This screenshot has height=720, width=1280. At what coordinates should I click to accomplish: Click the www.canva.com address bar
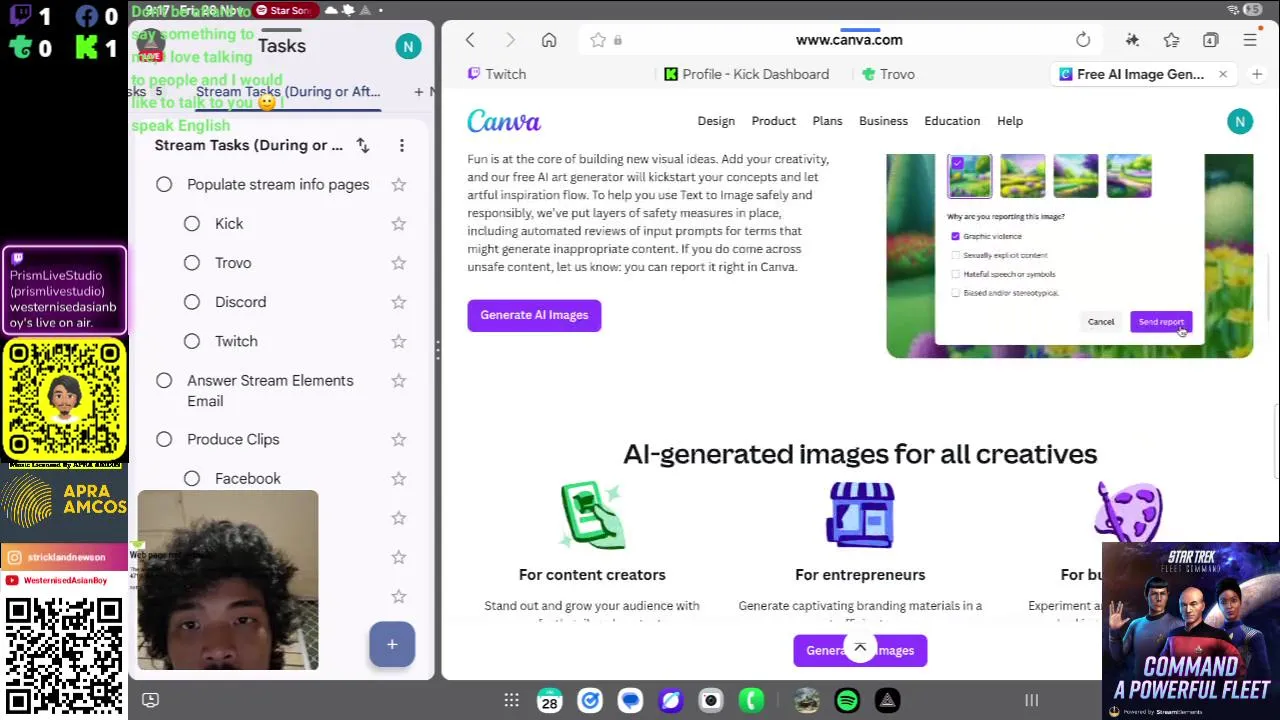849,40
